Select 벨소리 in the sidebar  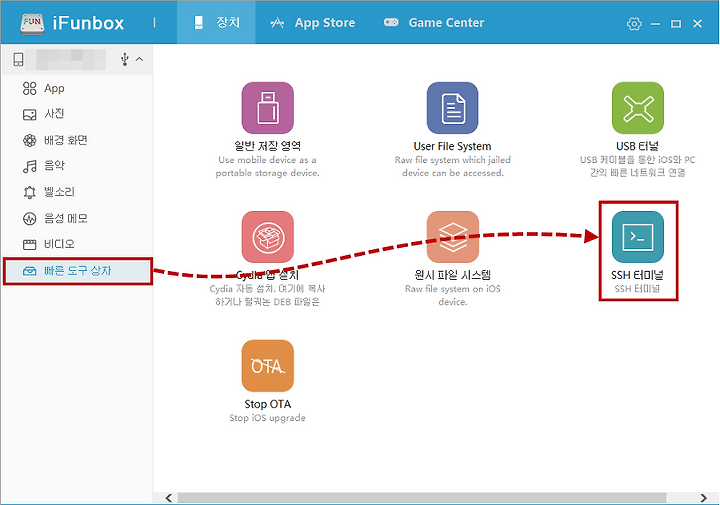(77, 192)
